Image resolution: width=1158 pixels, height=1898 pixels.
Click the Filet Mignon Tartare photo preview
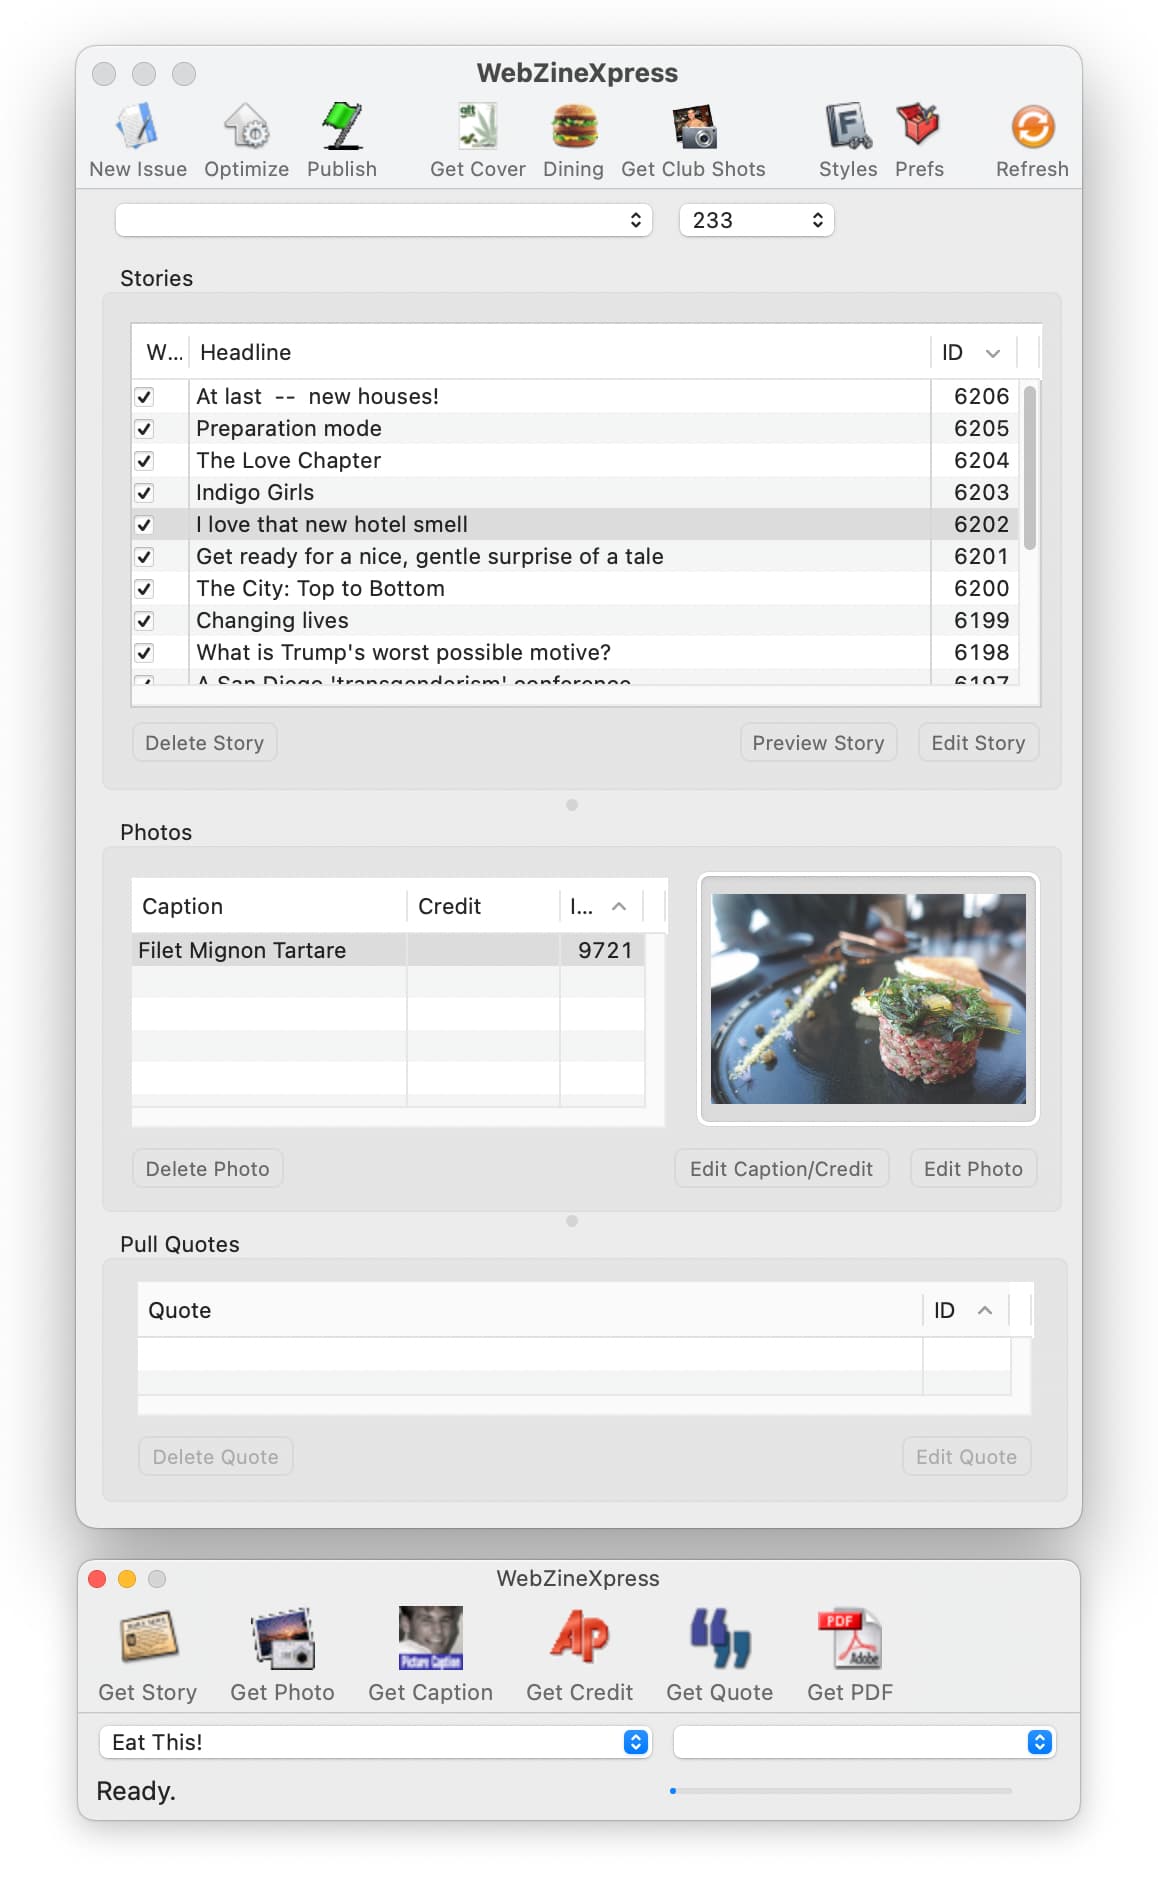pyautogui.click(x=868, y=999)
